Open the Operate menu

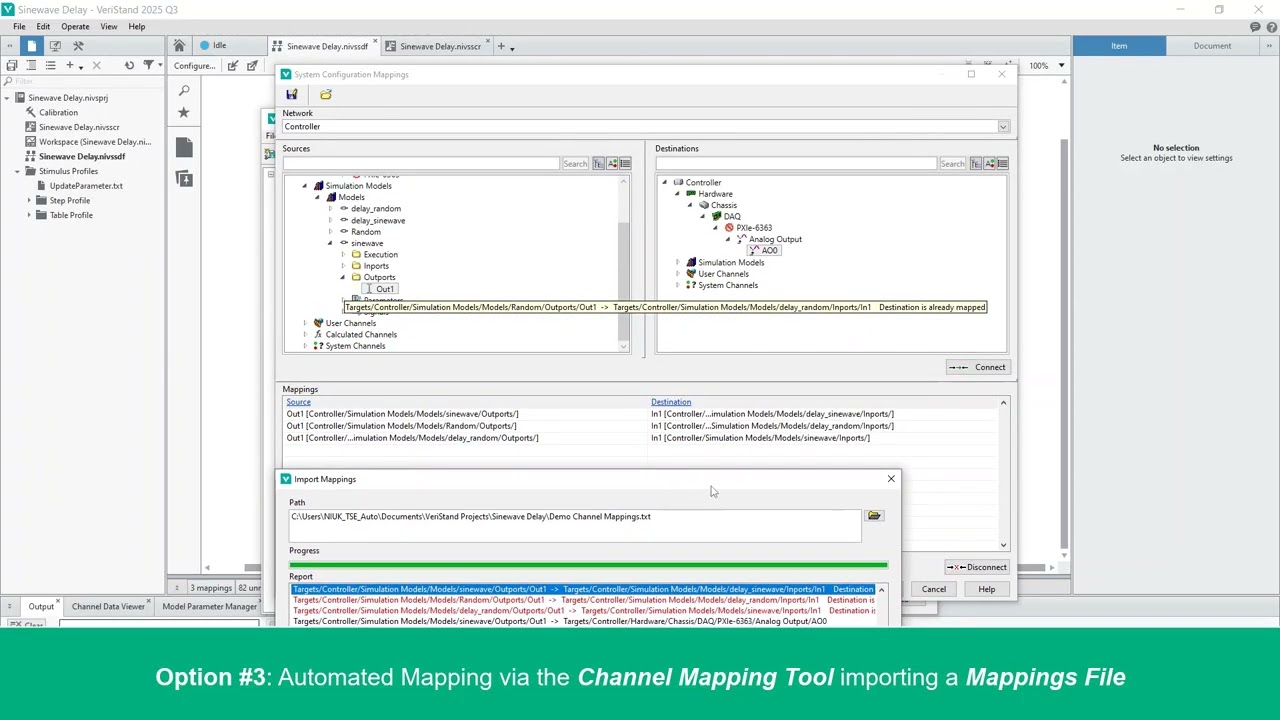[75, 27]
